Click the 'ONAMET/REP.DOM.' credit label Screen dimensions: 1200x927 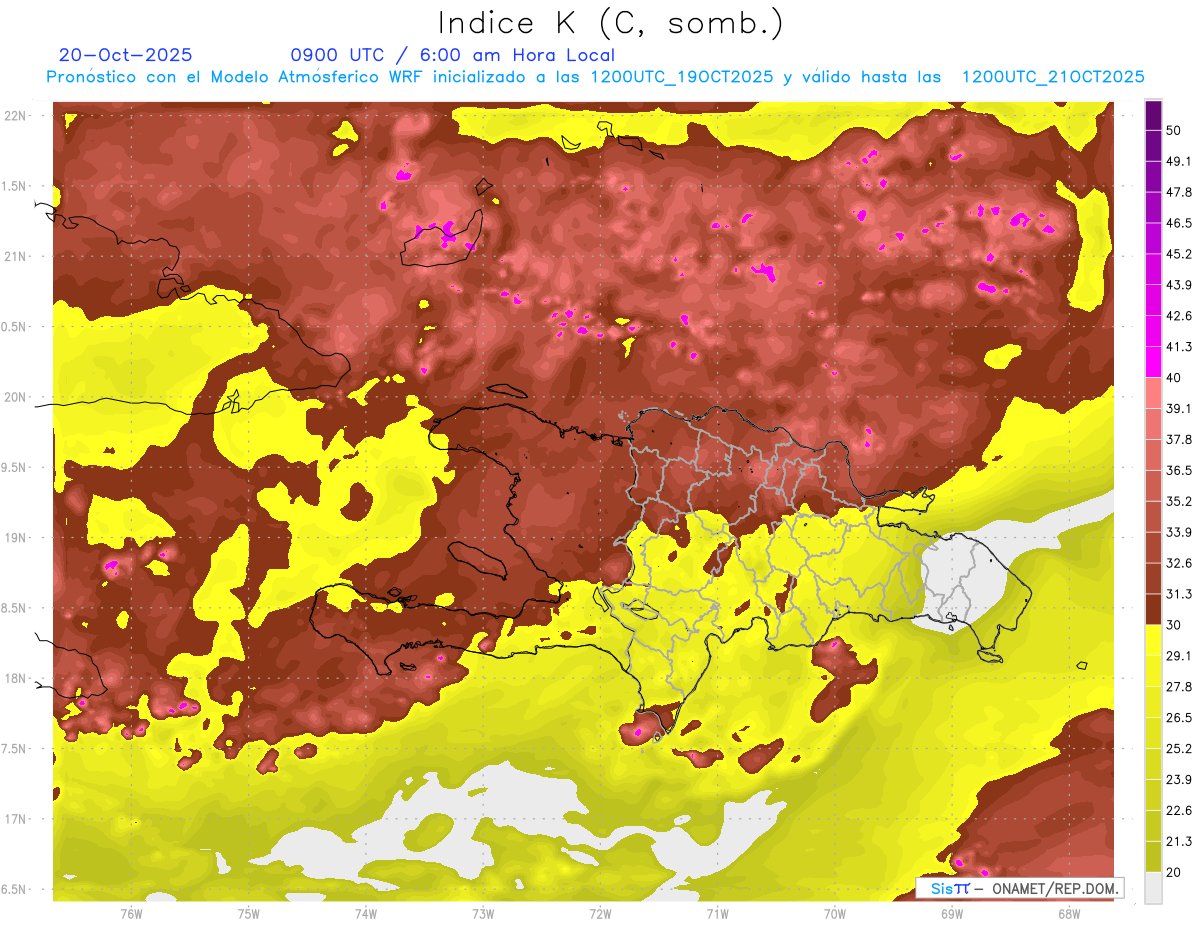click(1055, 888)
